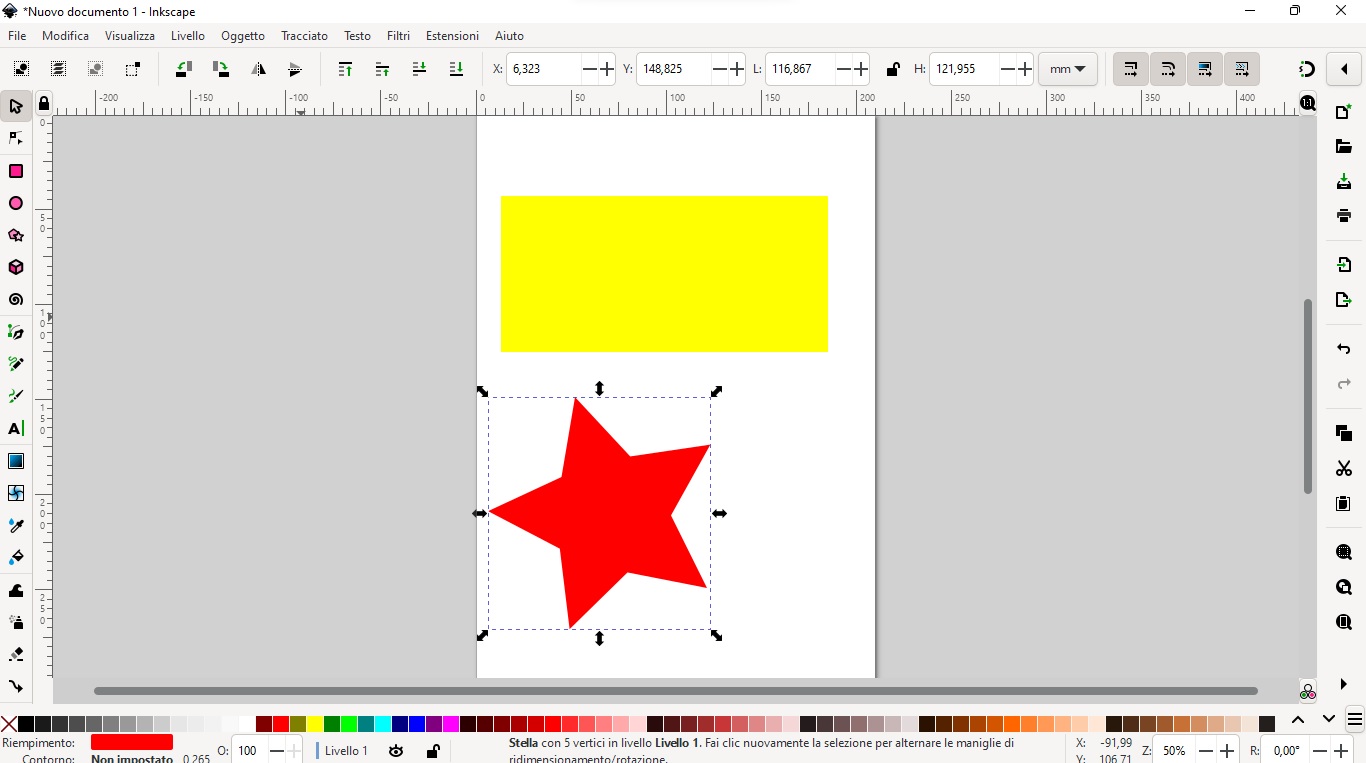Open the Estensioni menu
Screen dimensions: 1366x763
click(x=451, y=36)
